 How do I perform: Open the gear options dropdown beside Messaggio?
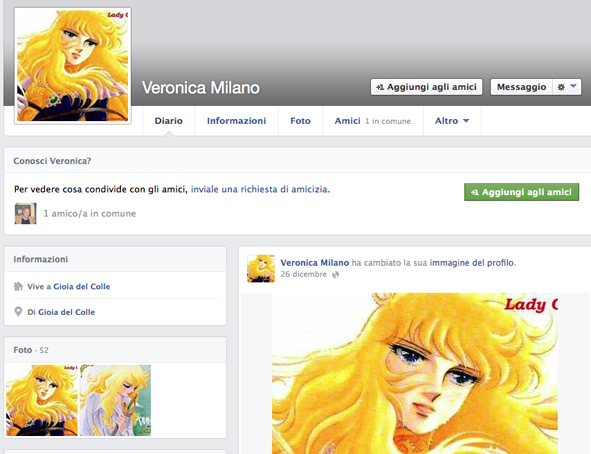[567, 87]
